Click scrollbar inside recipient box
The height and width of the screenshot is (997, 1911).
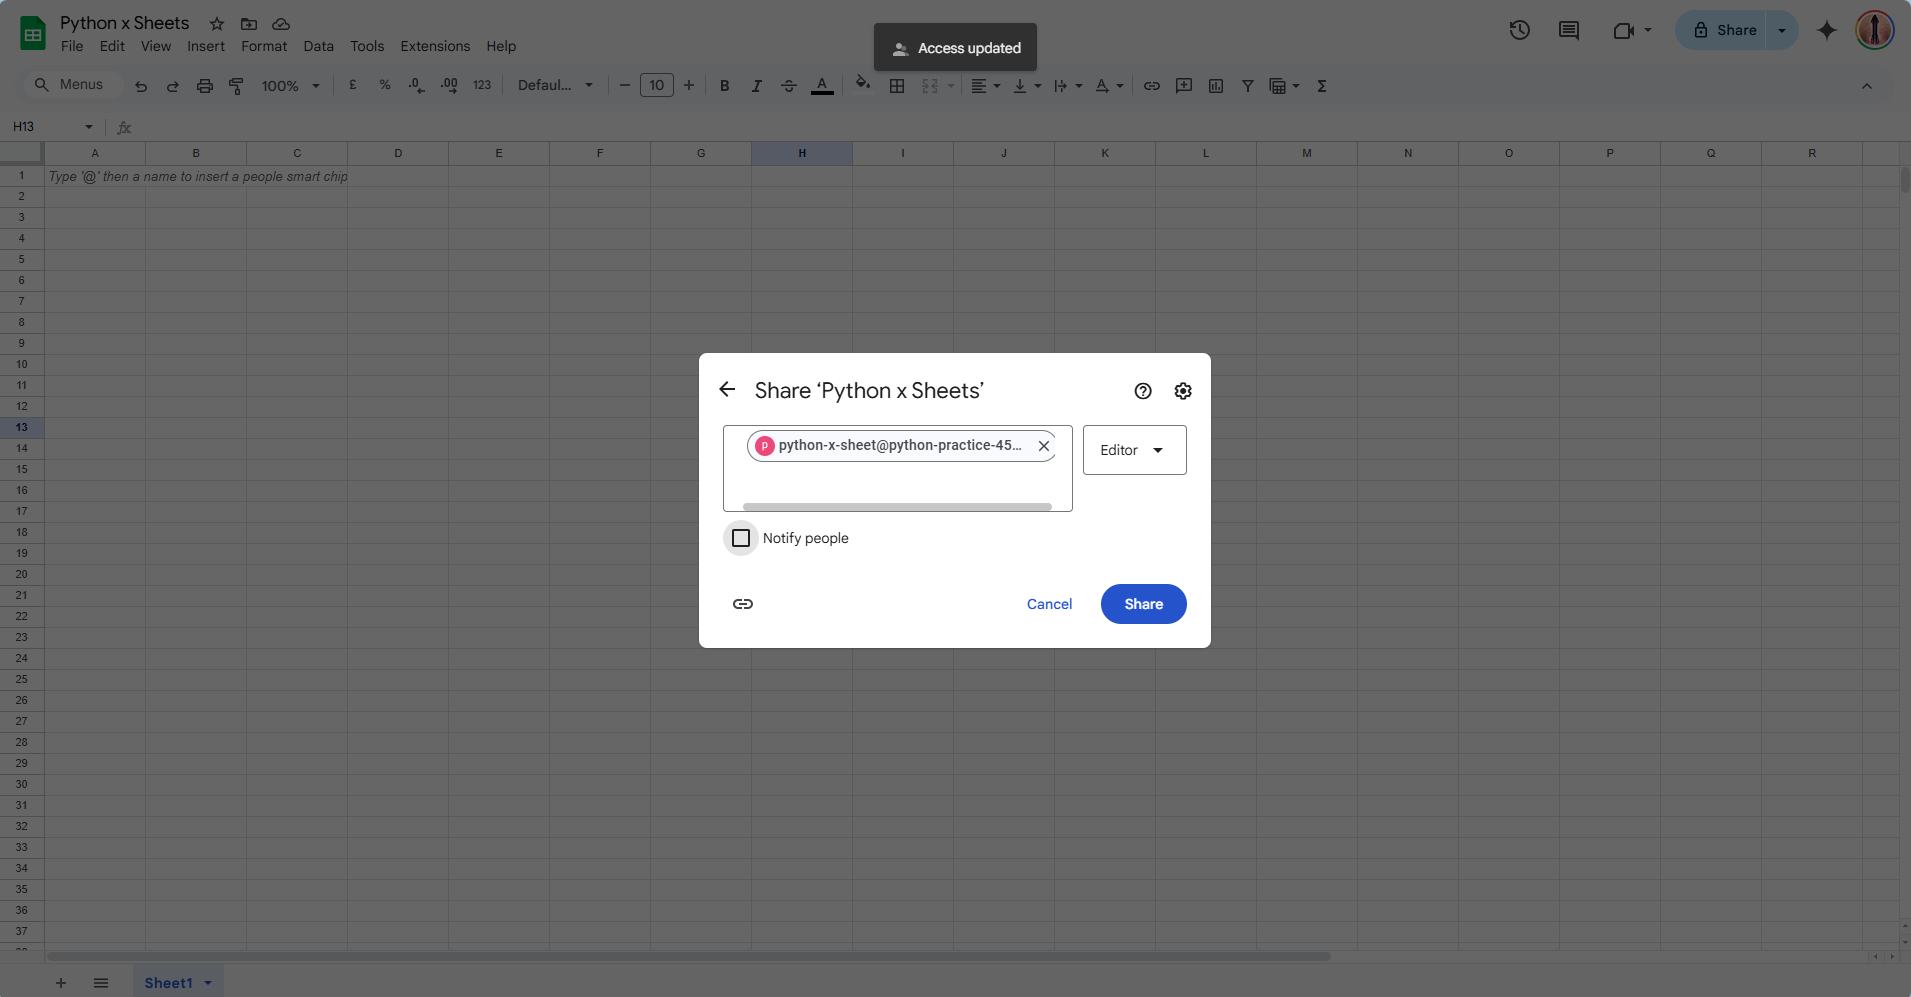click(897, 507)
